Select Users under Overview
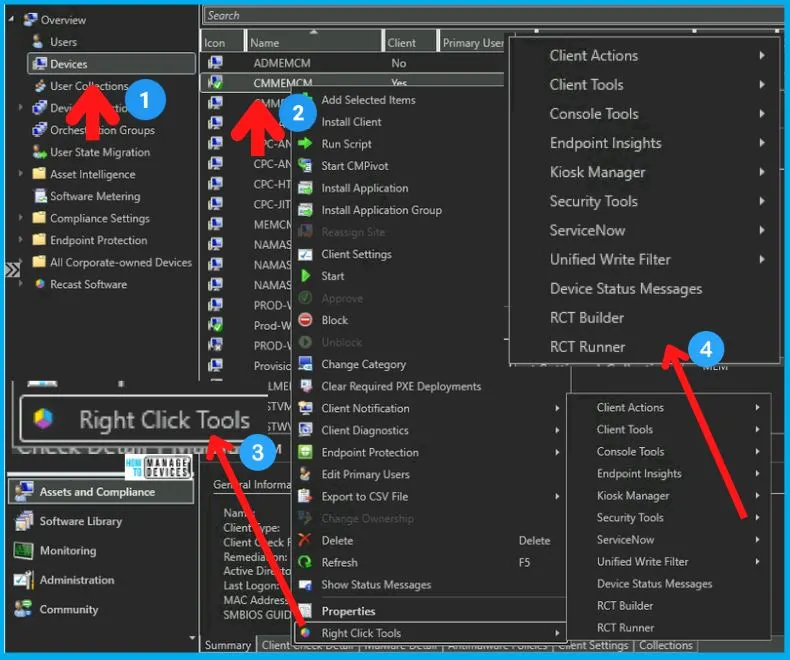 pyautogui.click(x=63, y=42)
